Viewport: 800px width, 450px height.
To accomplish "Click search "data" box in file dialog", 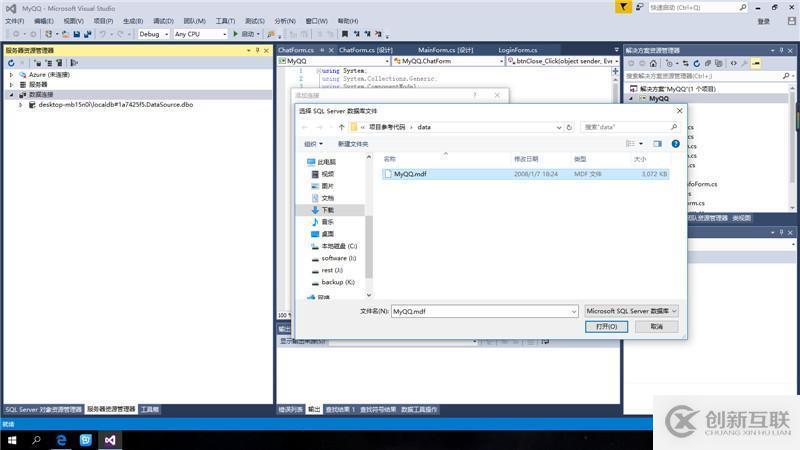I will coord(631,127).
